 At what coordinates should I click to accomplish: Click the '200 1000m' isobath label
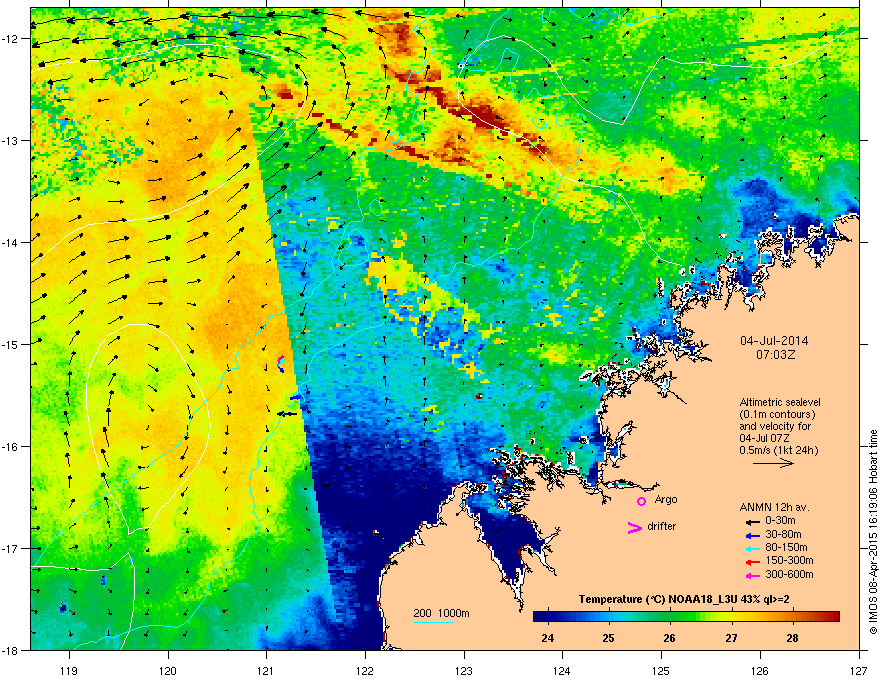click(x=441, y=613)
